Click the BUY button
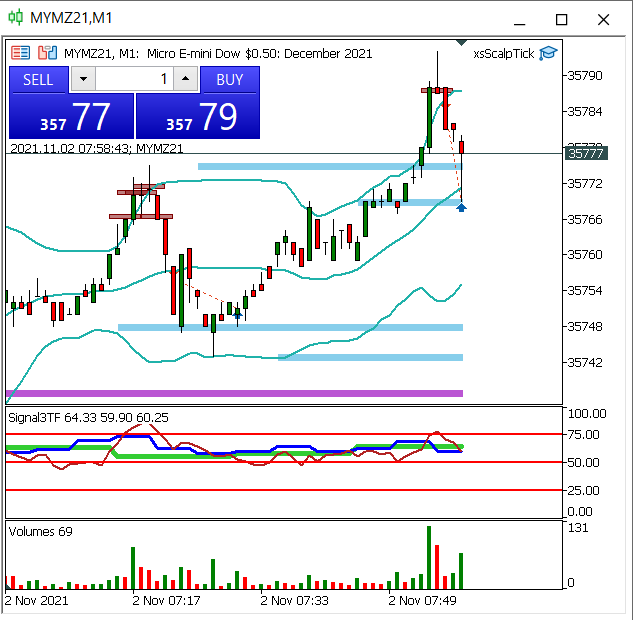Viewport: 633px width, 620px height. tap(230, 80)
